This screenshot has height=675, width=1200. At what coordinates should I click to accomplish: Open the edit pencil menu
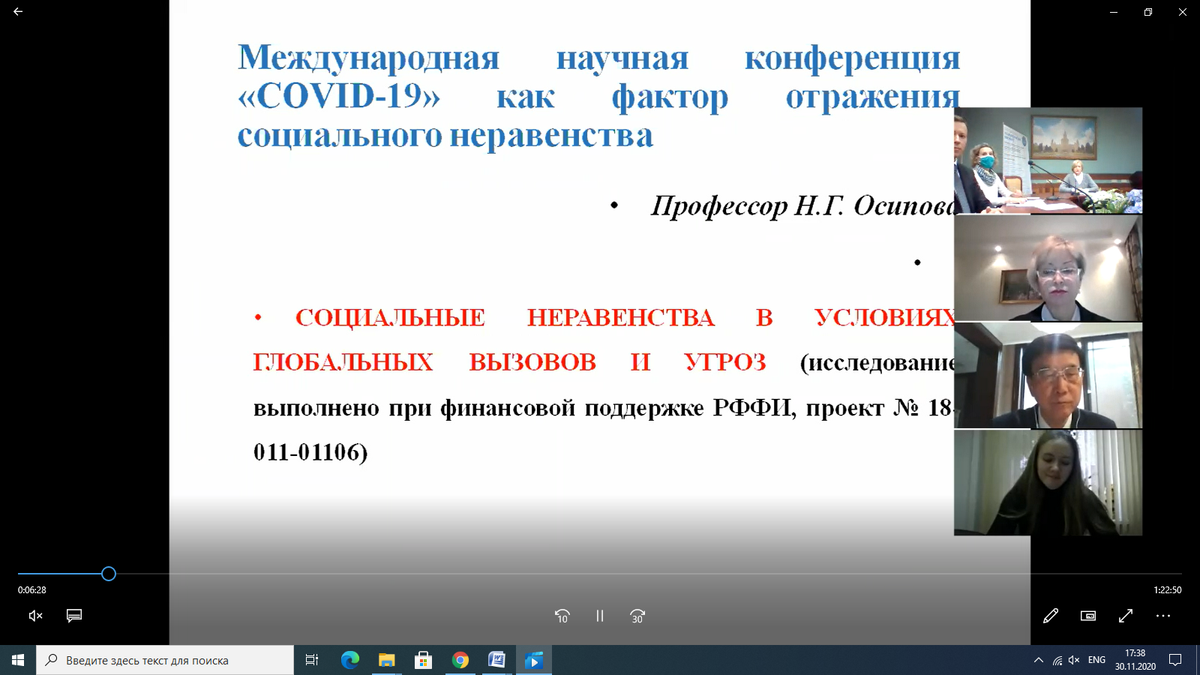pyautogui.click(x=1051, y=616)
